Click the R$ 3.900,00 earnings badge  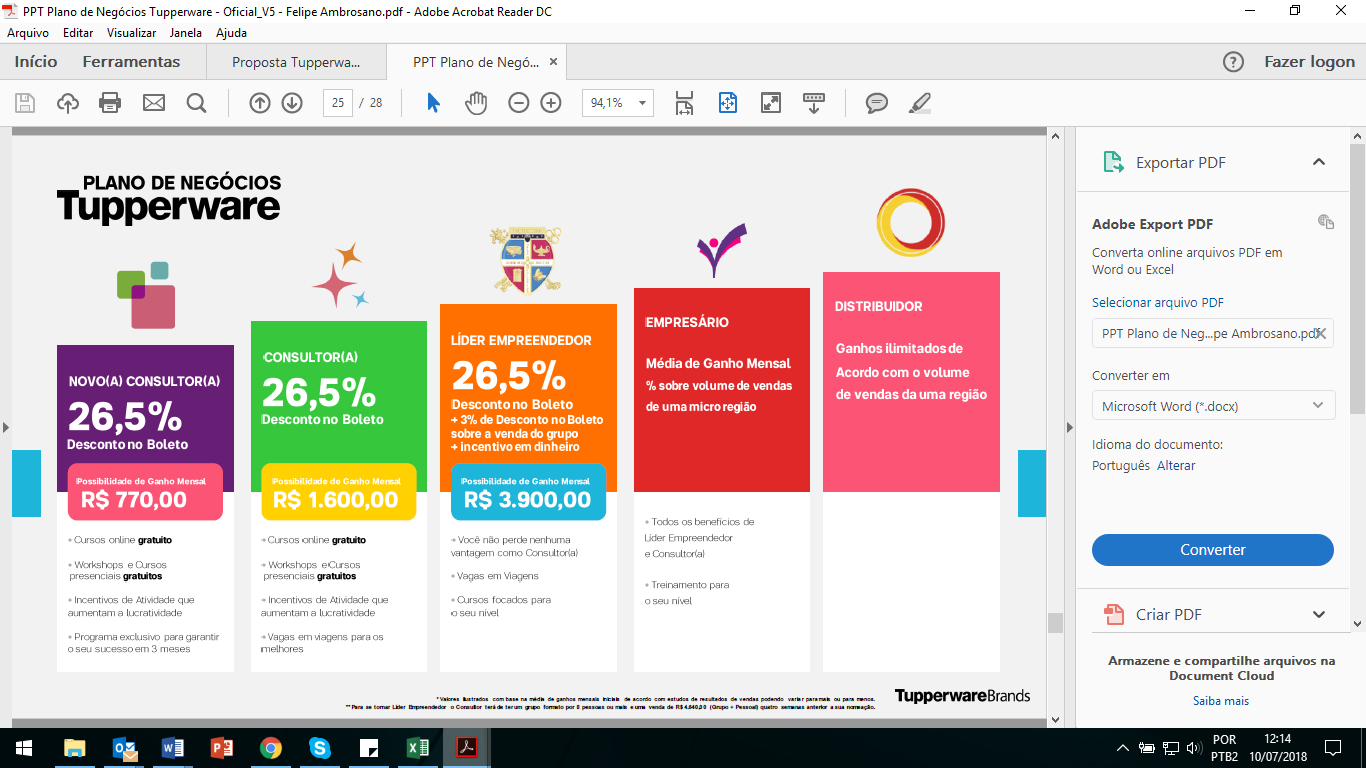point(528,492)
